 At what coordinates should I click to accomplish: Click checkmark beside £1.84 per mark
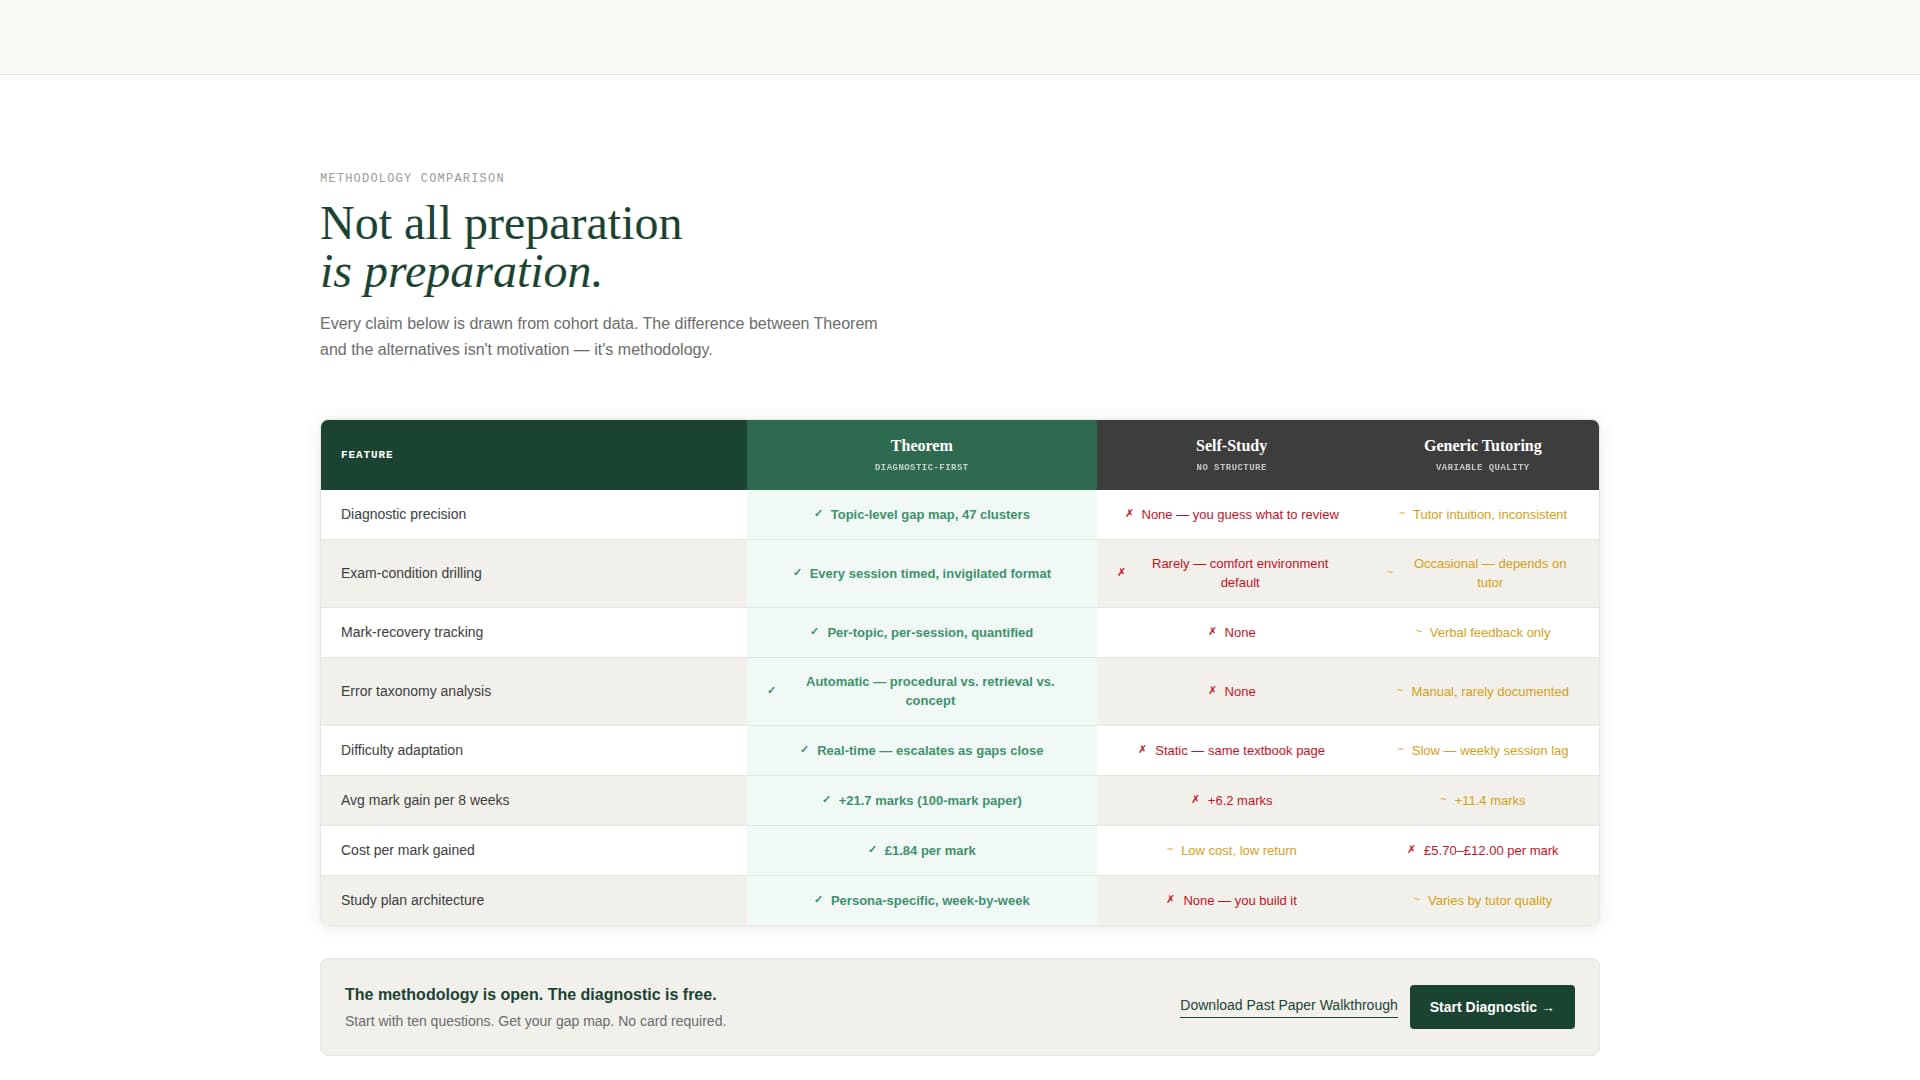872,850
